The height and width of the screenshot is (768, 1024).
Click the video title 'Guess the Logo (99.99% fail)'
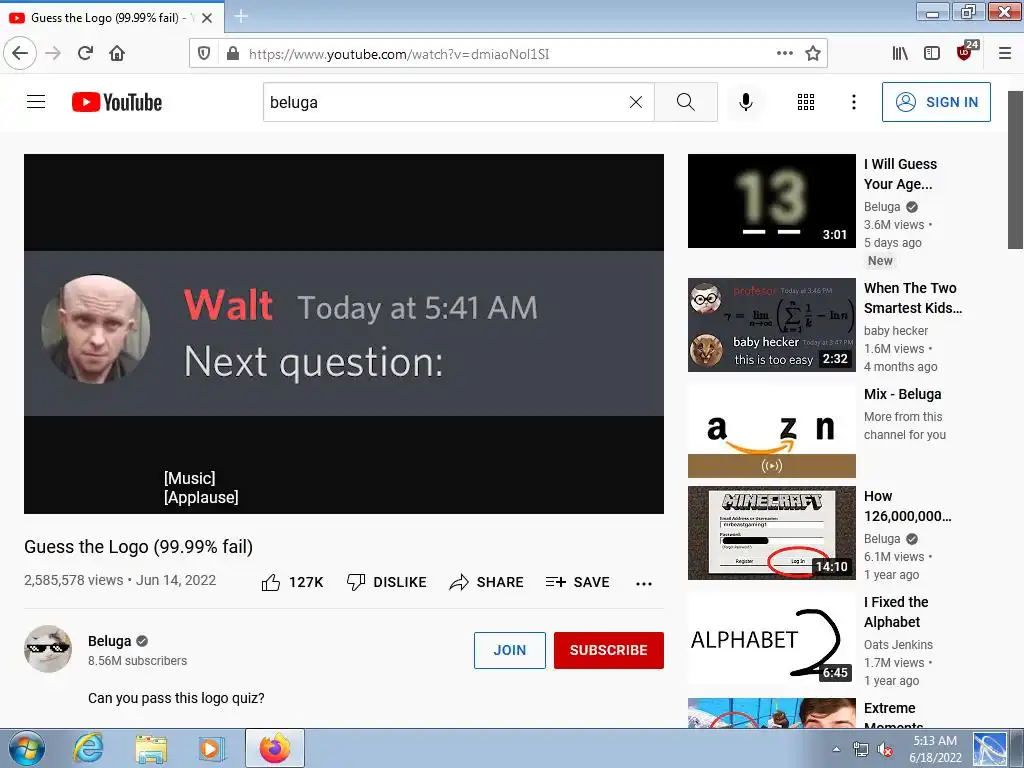click(138, 547)
